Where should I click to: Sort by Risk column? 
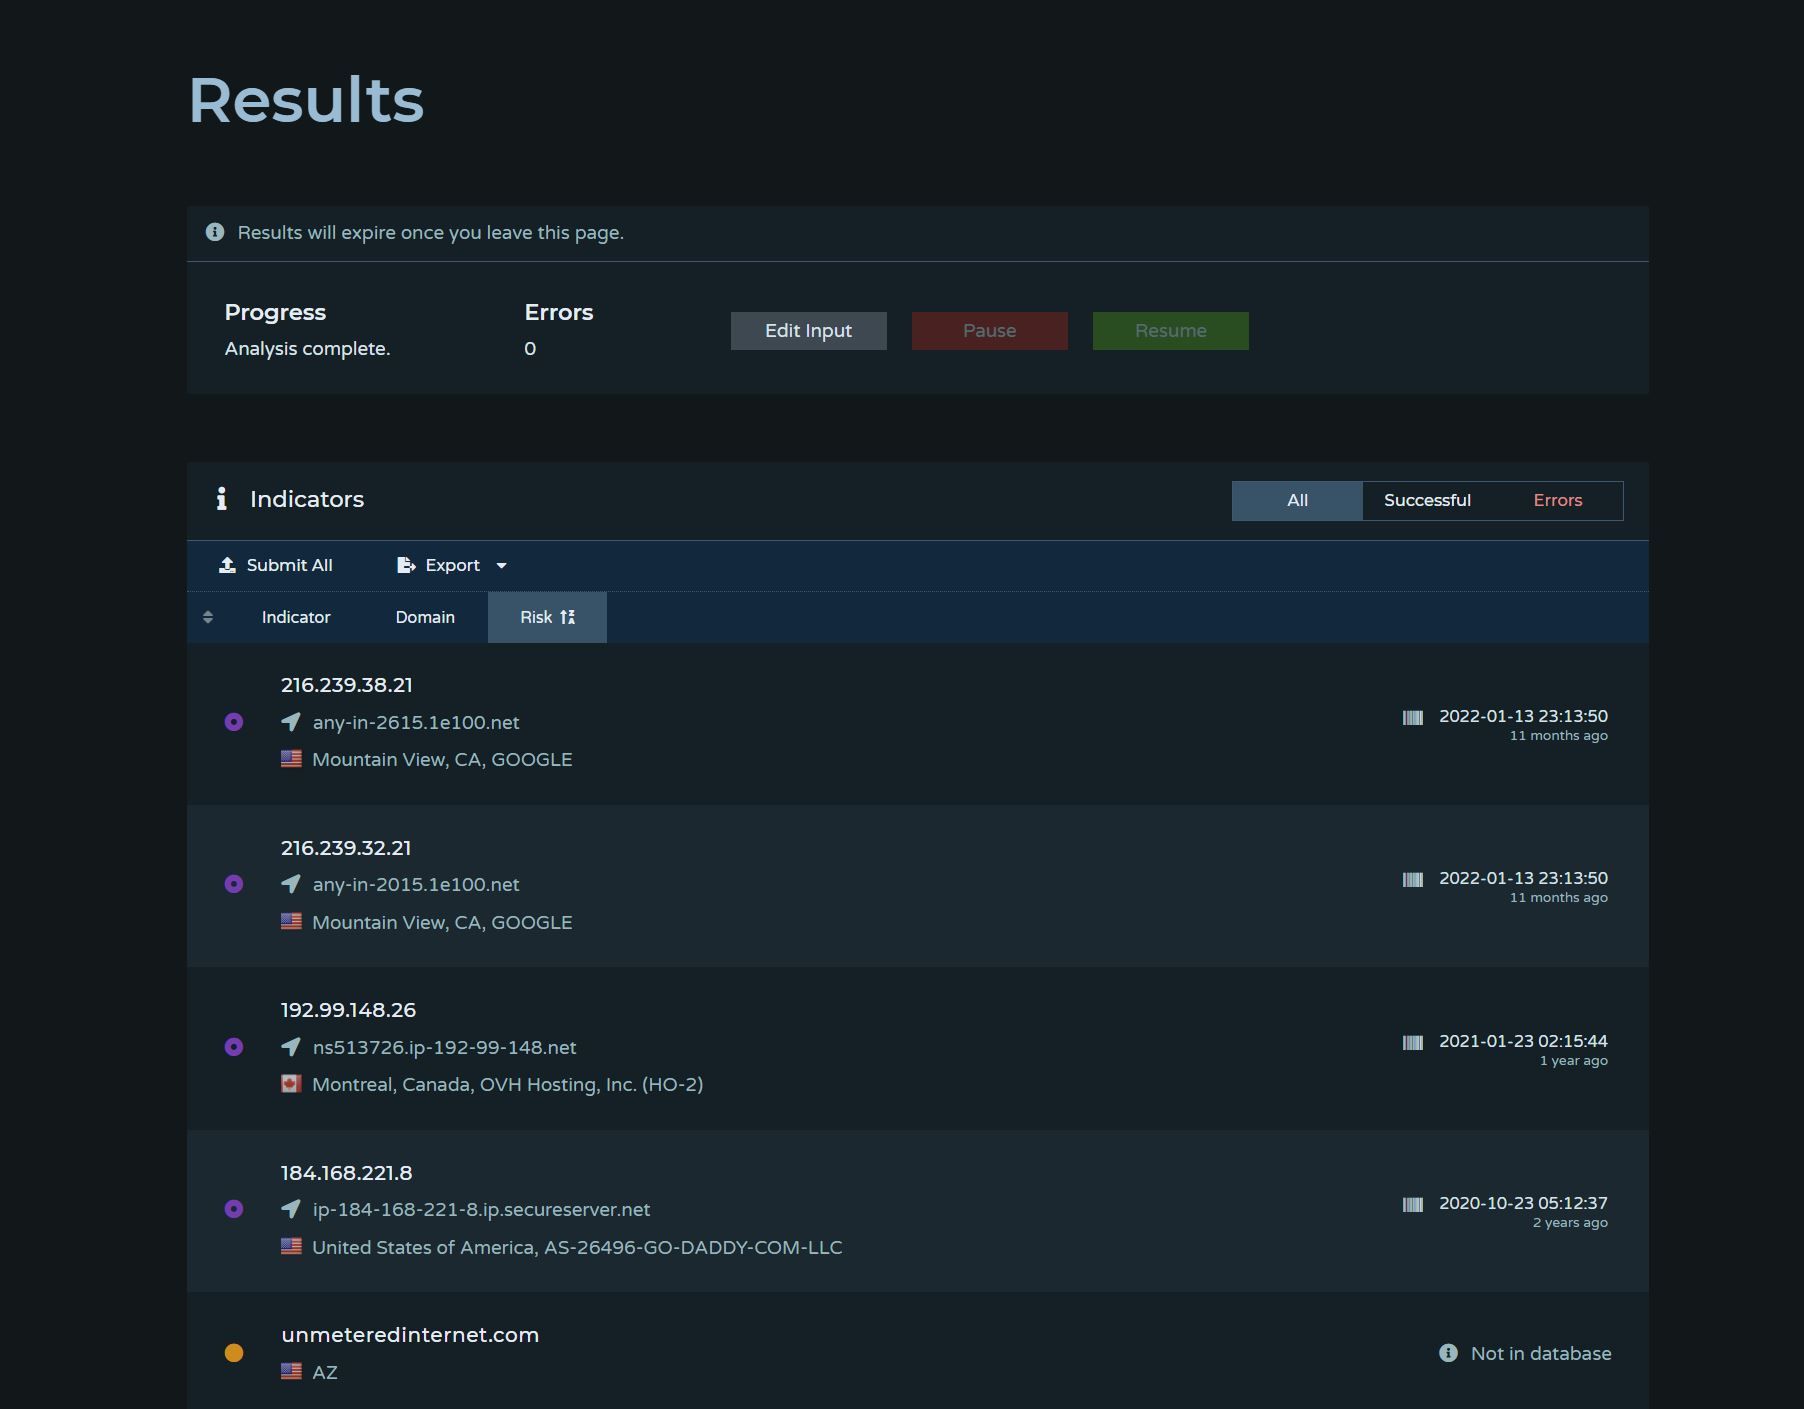547,617
